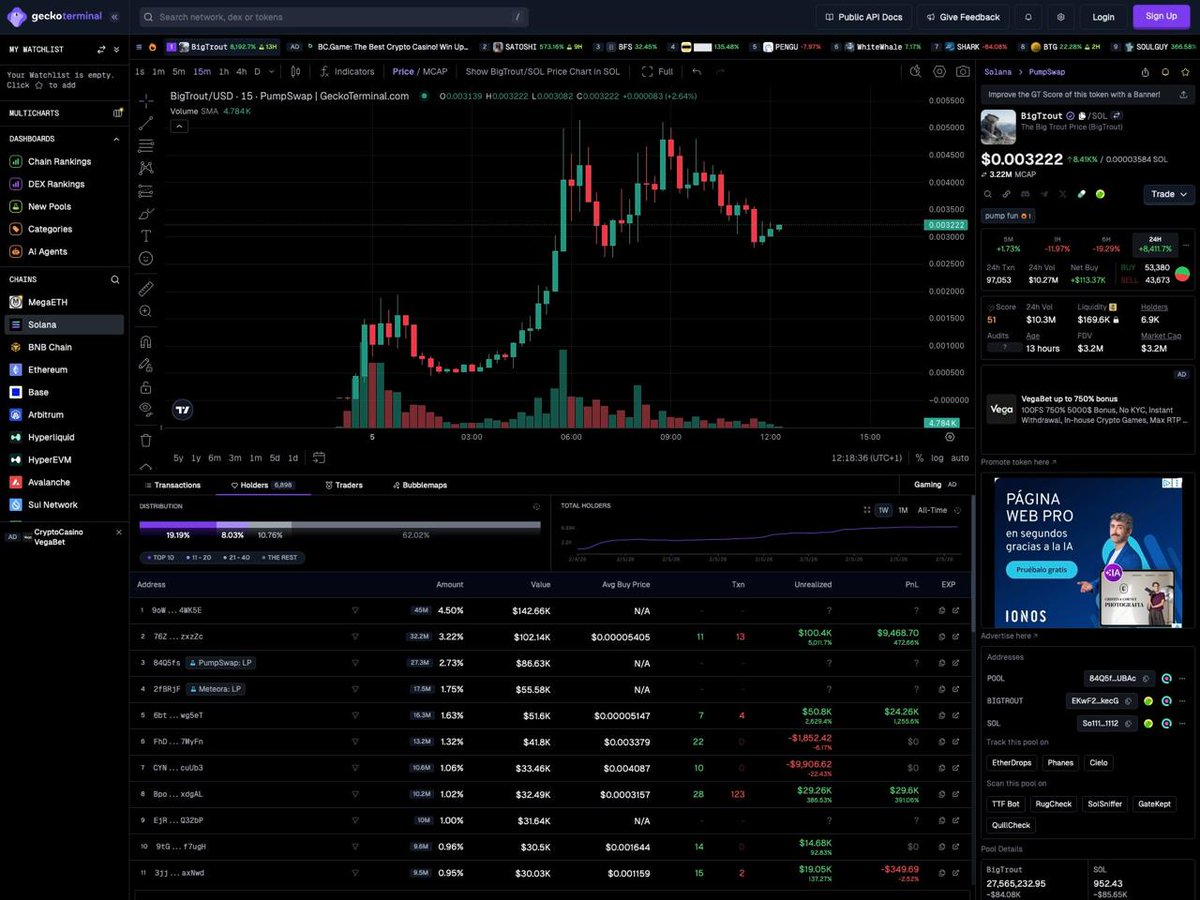1200x900 pixels.
Task: Open the Trade dropdown
Action: 1168,194
